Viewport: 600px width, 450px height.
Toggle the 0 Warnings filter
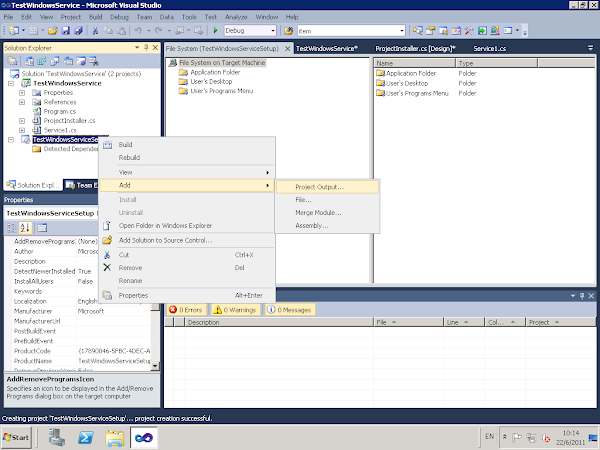pos(235,310)
